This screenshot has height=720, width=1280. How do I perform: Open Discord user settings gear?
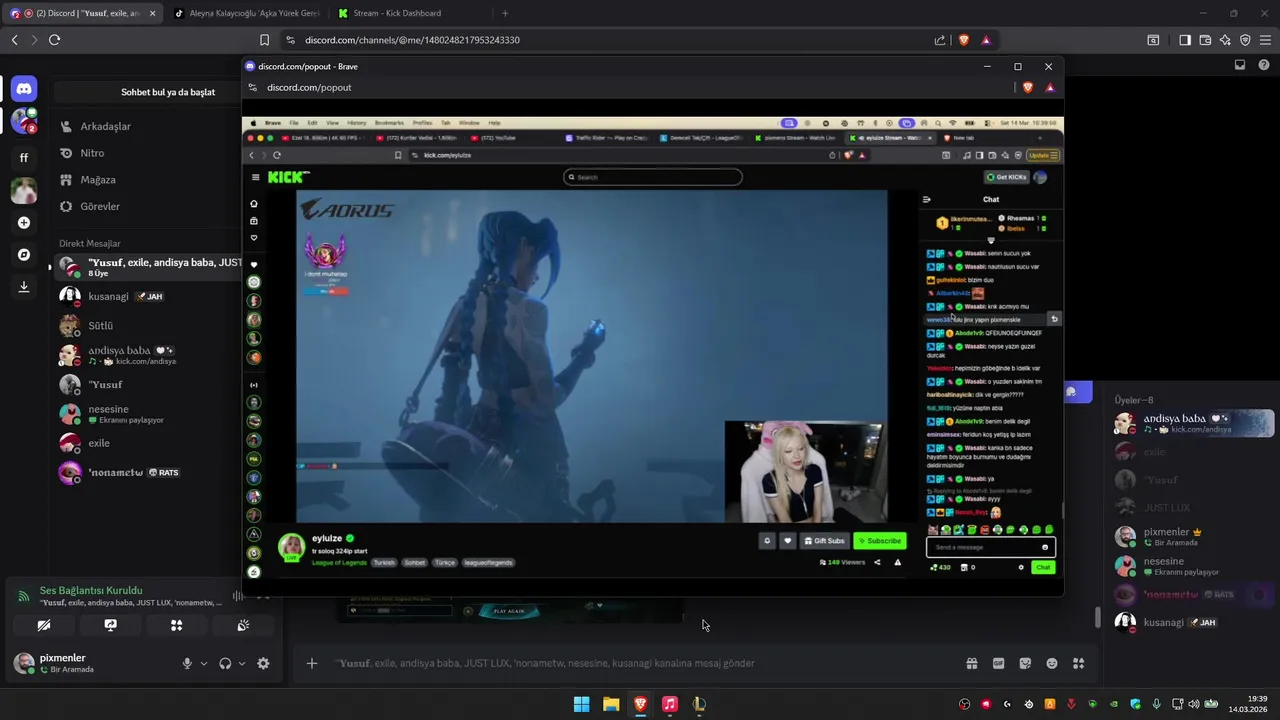click(x=263, y=663)
